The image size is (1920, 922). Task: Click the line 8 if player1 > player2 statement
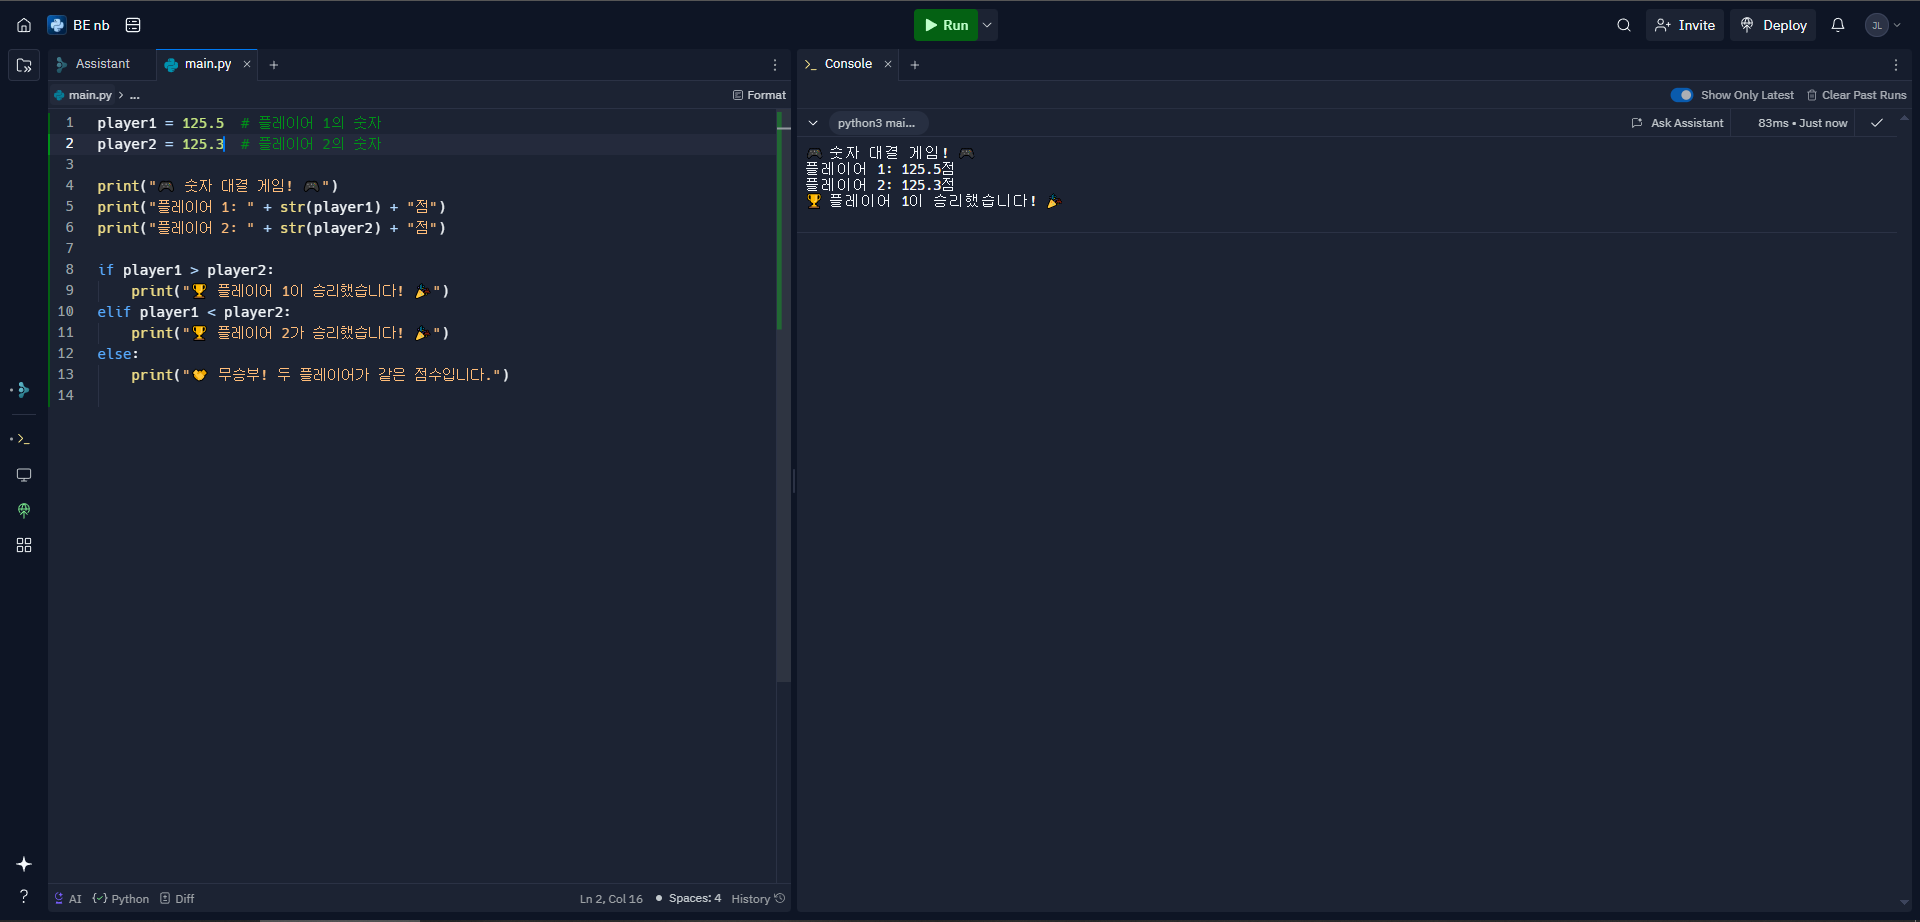click(185, 270)
